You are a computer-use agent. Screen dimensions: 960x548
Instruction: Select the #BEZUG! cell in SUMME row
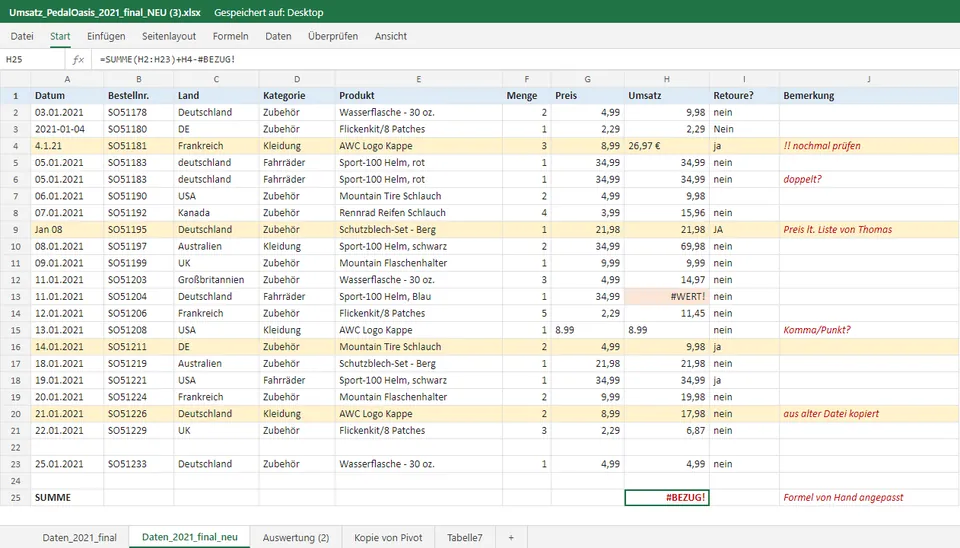point(667,497)
